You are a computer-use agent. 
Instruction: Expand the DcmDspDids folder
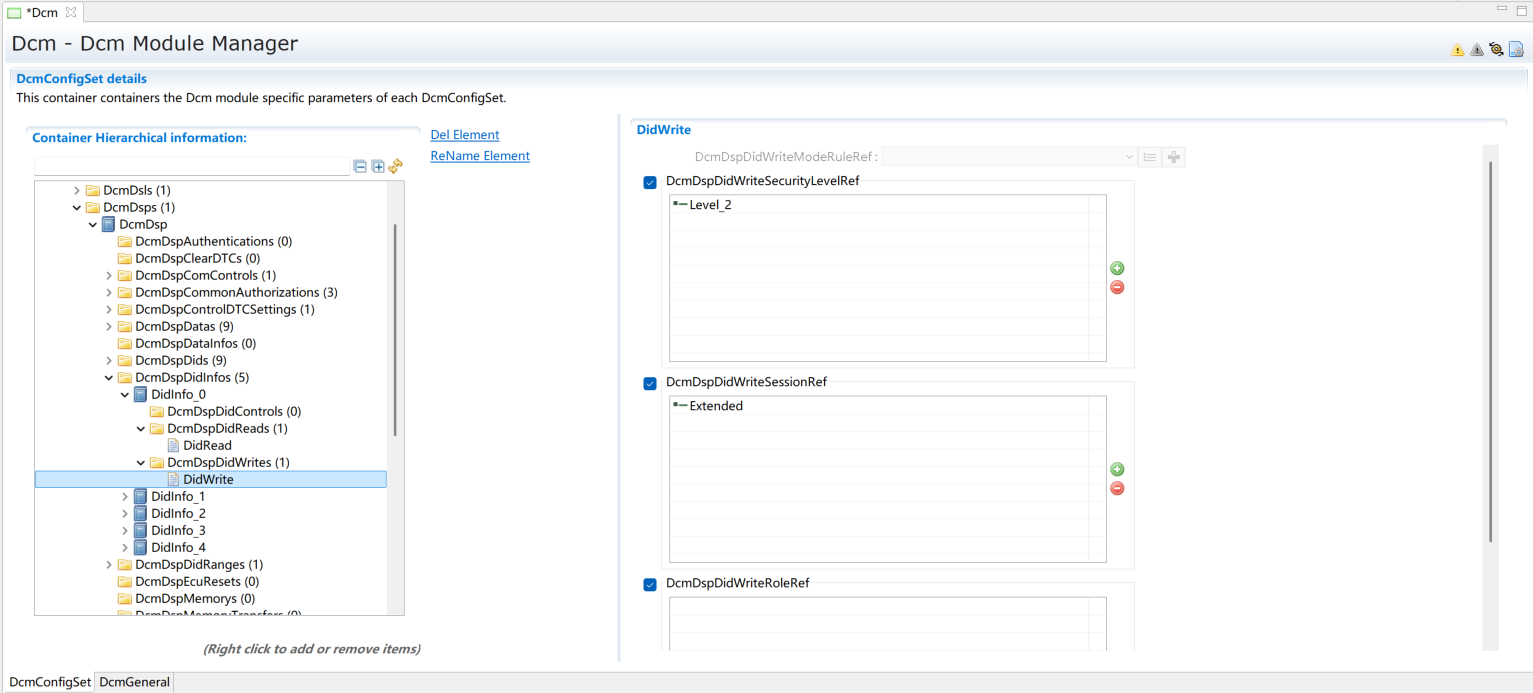click(x=109, y=360)
